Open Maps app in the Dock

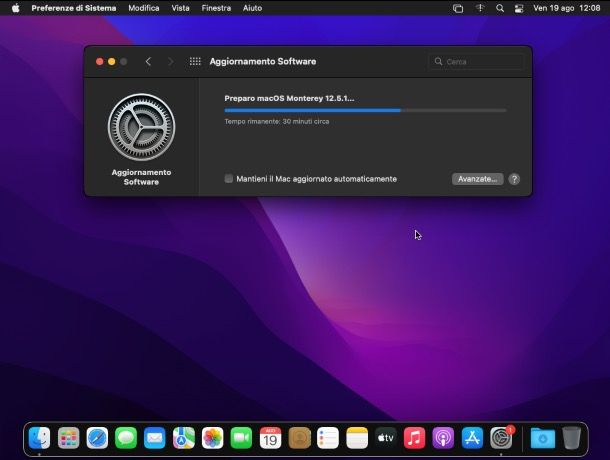pyautogui.click(x=184, y=438)
